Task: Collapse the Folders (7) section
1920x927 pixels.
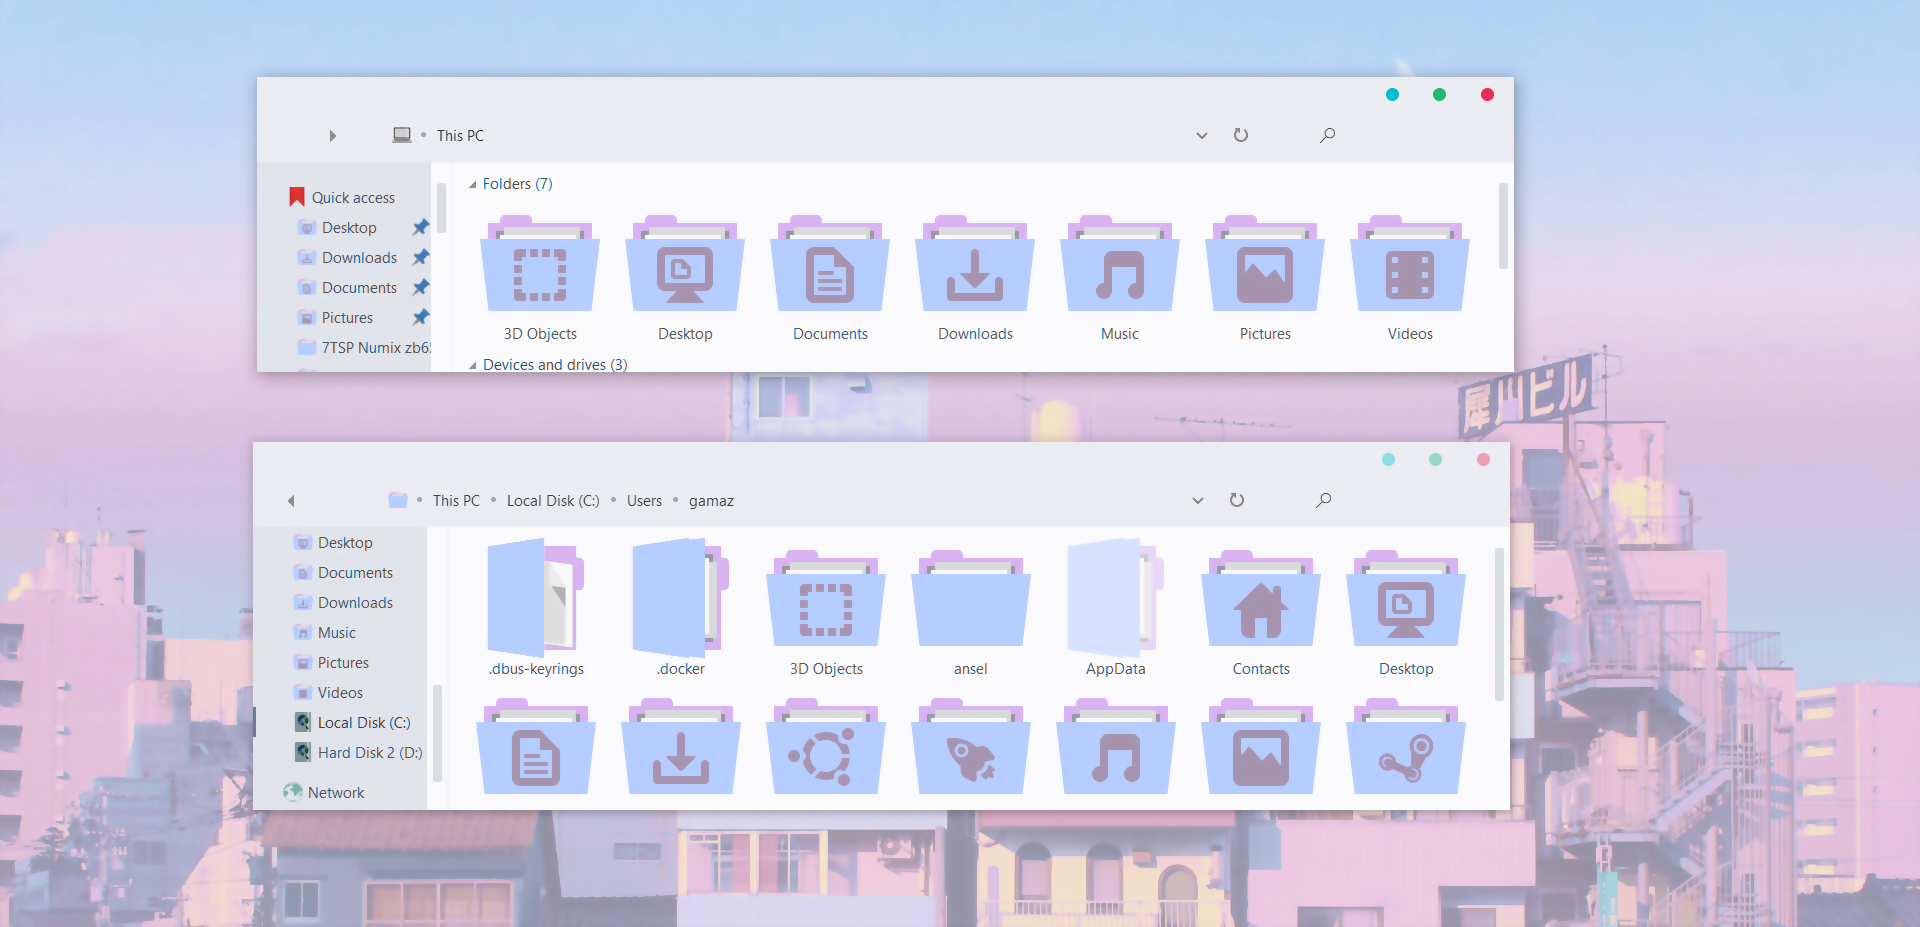Action: (x=472, y=184)
